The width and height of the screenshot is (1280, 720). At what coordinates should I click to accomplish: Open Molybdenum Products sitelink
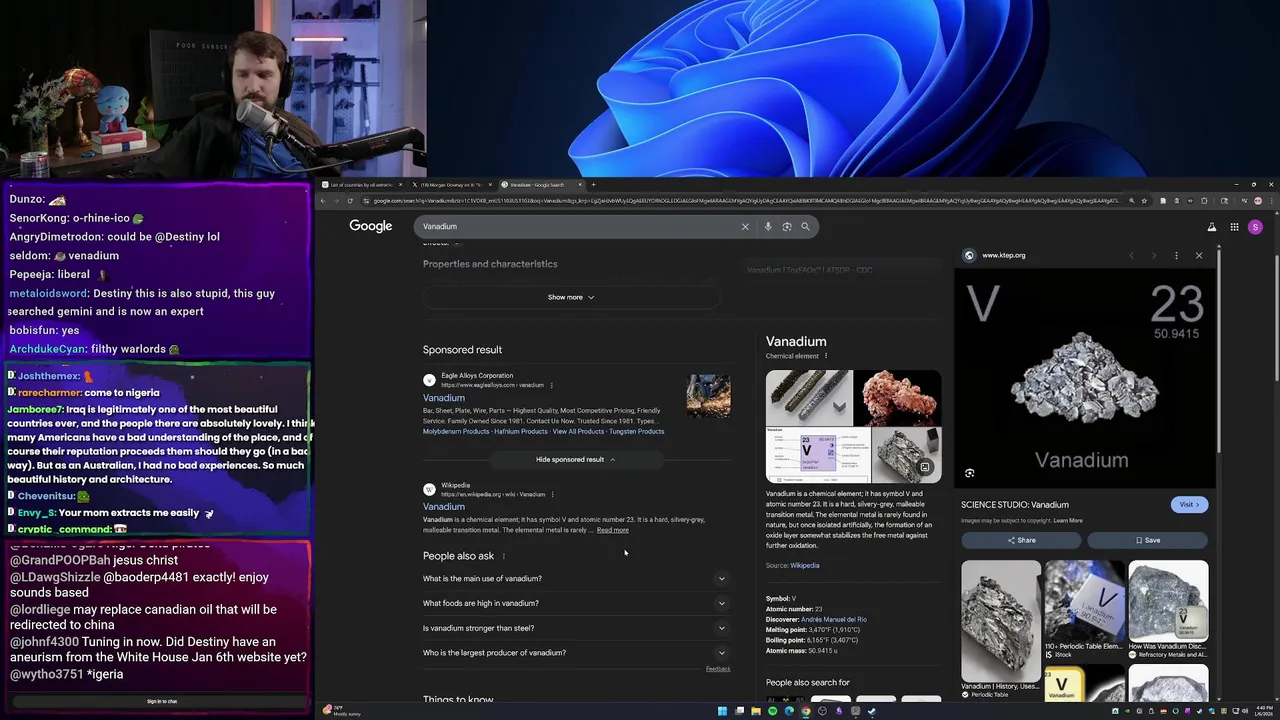click(456, 431)
